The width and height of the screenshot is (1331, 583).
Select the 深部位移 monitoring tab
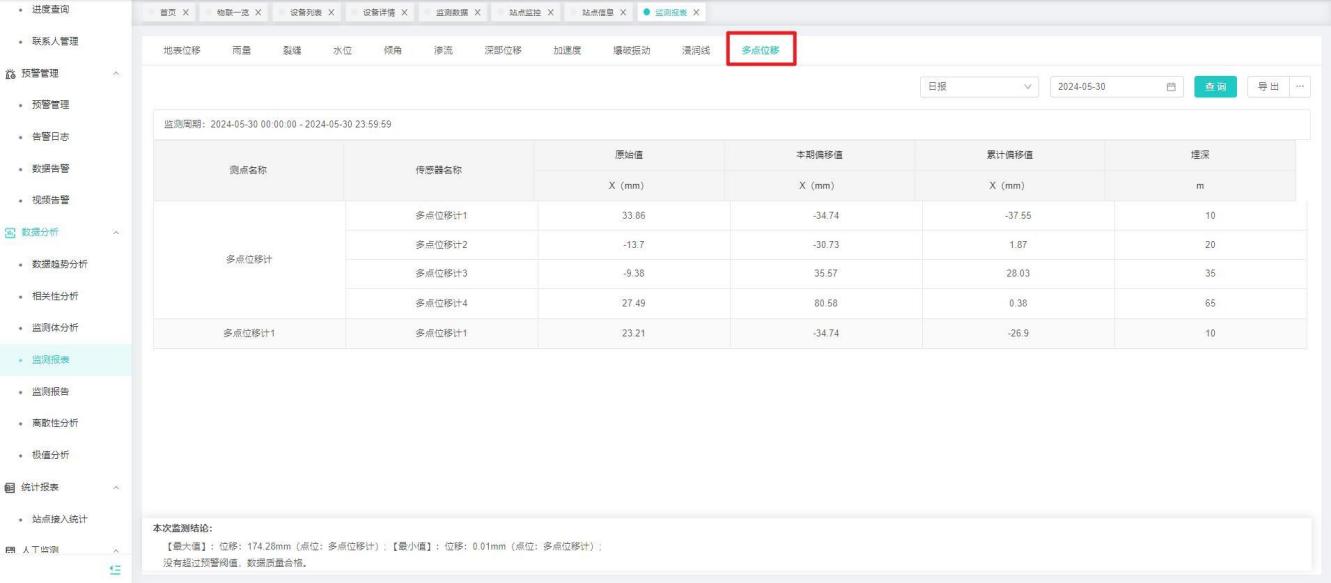coord(503,51)
